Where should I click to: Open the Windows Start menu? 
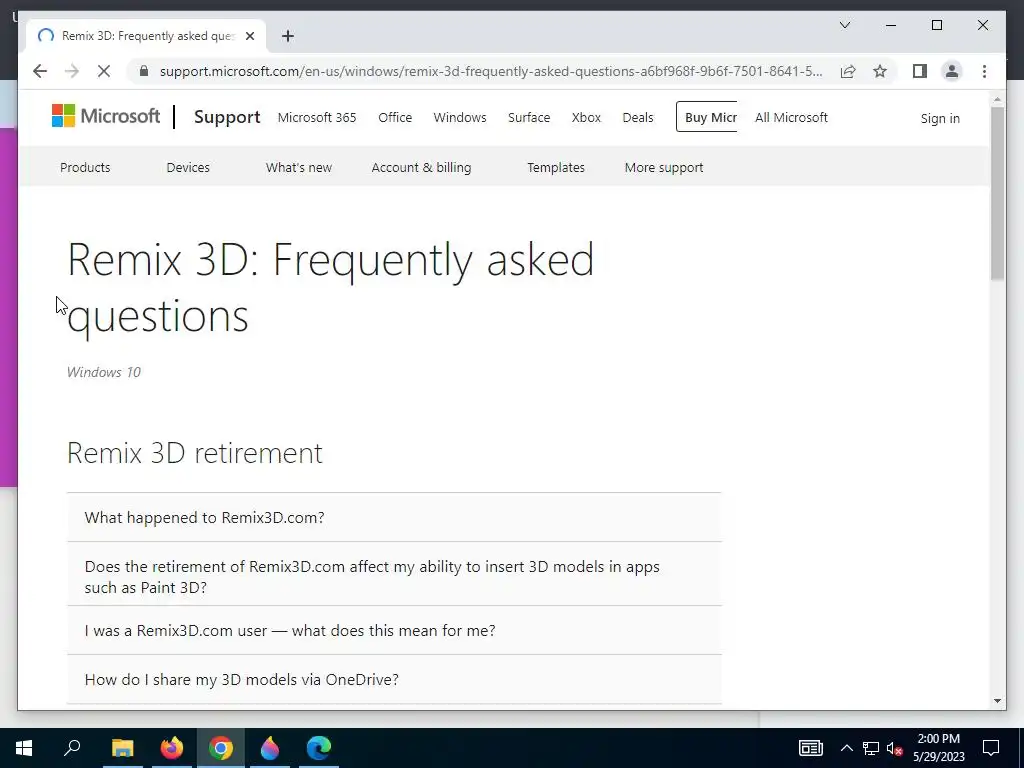[x=24, y=748]
